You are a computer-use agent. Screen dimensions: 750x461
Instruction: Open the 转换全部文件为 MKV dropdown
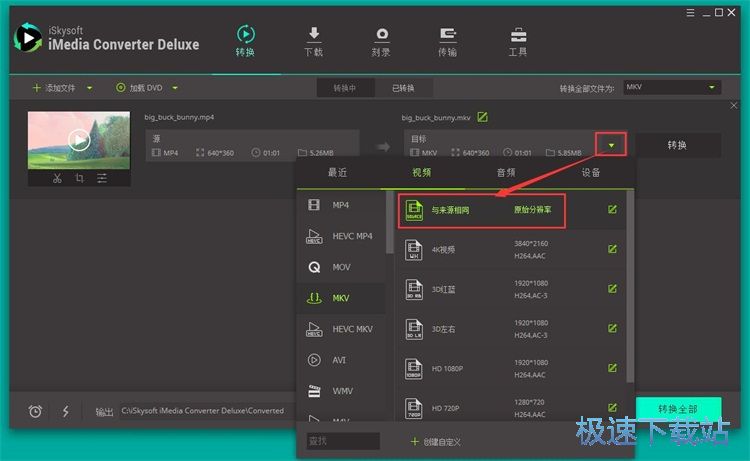pyautogui.click(x=672, y=87)
